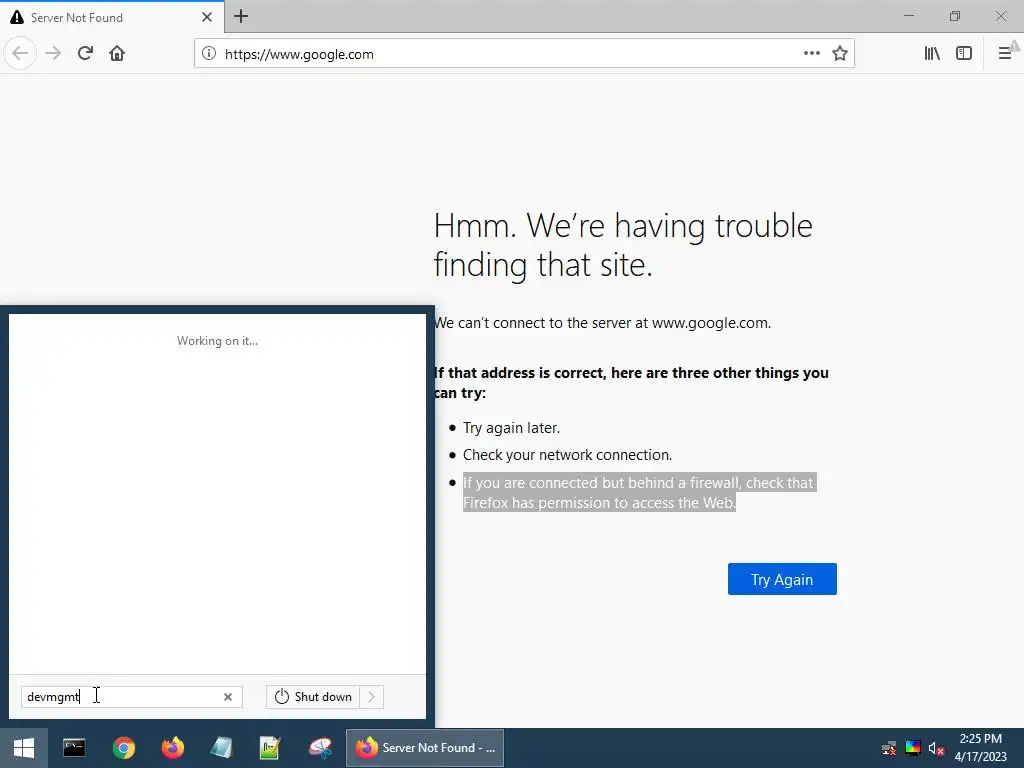Click the forward navigation arrow
This screenshot has height=768, width=1024.
coord(53,54)
